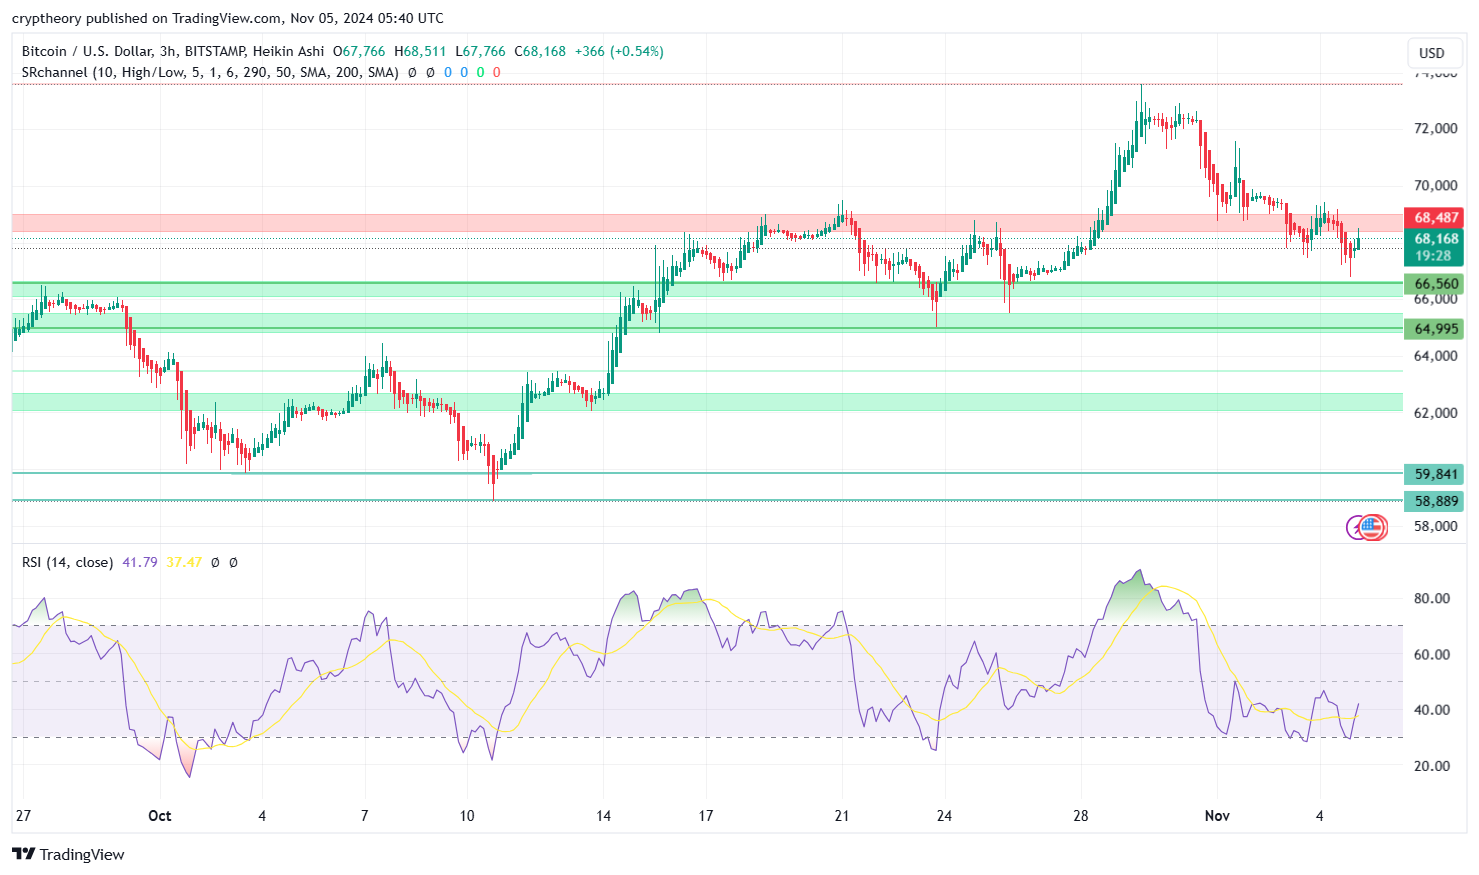Click the 20.00 RSI axis label
Screen dimensions: 1479x875
[x=1432, y=766]
